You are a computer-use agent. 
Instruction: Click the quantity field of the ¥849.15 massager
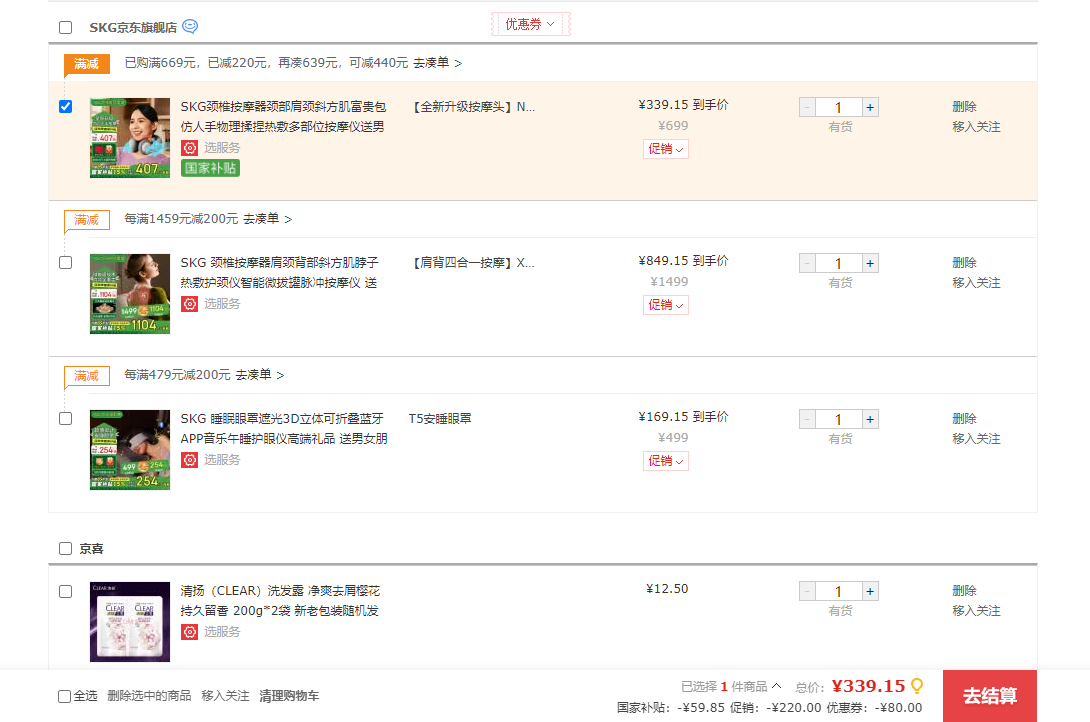click(x=838, y=264)
